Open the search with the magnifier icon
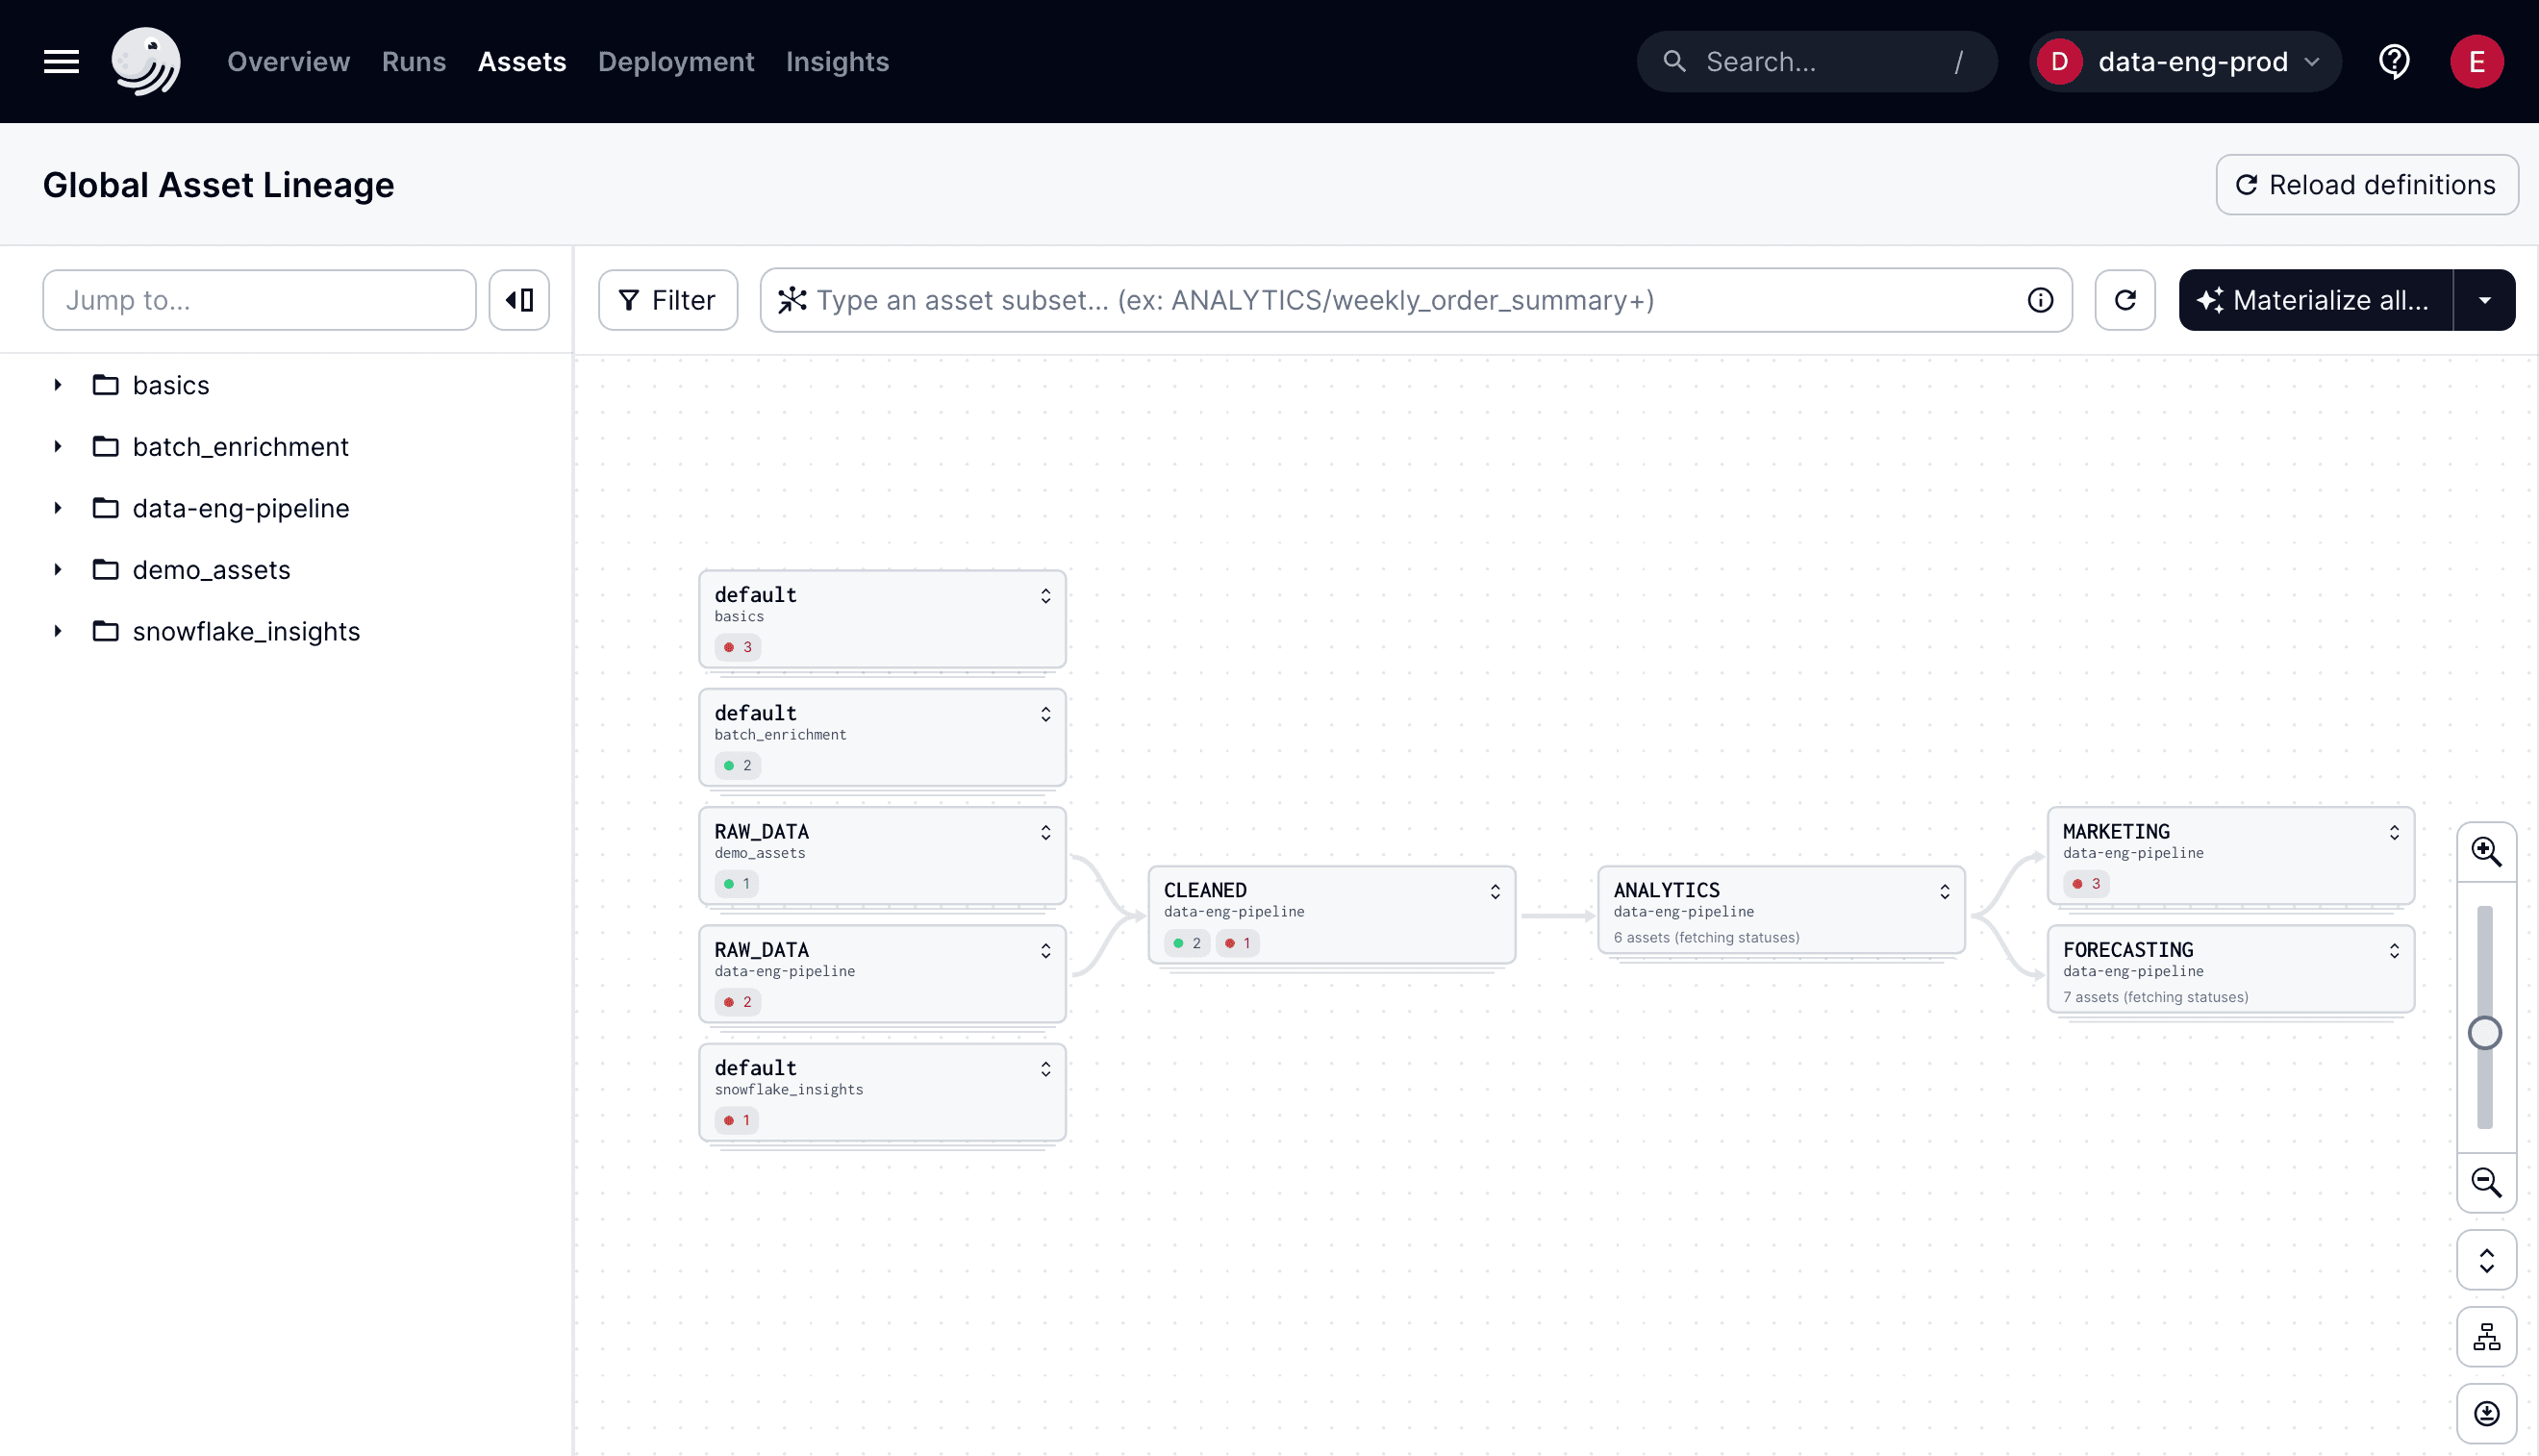 (1675, 61)
